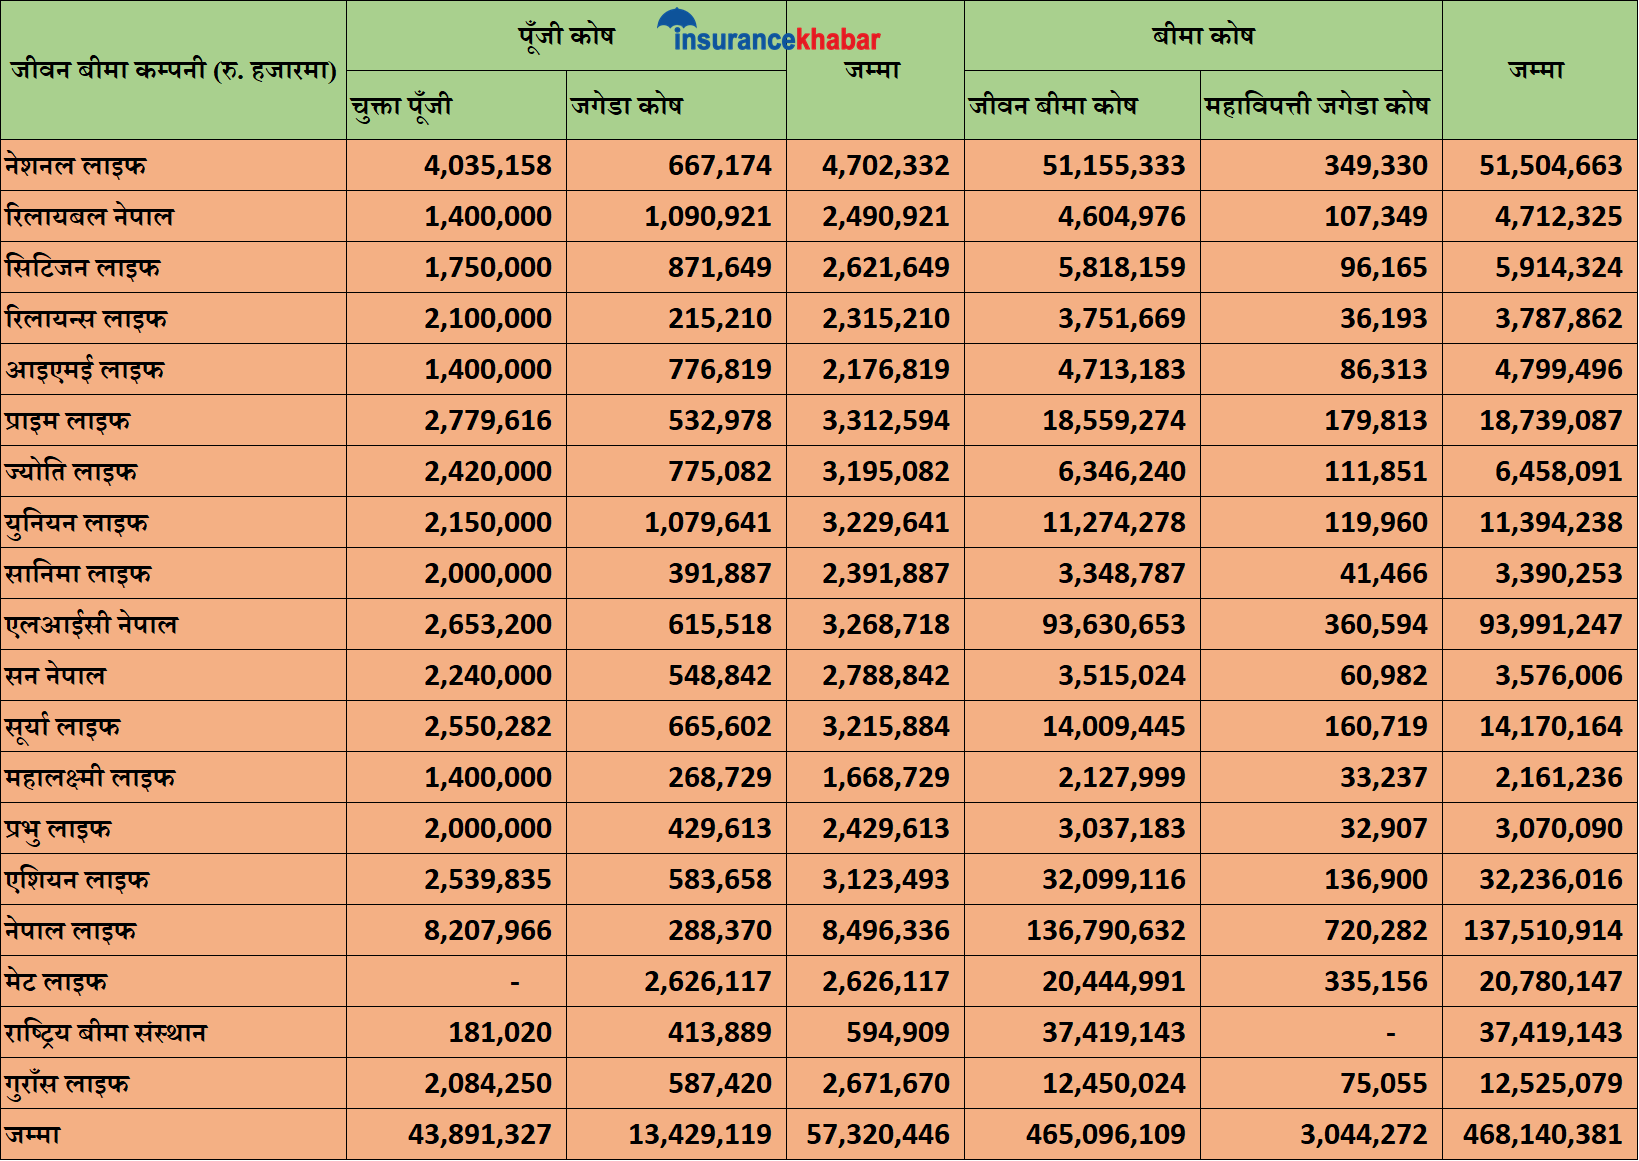This screenshot has width=1639, height=1161.
Task: Select the बीमा कोष header cell
Action: pyautogui.click(x=1202, y=36)
